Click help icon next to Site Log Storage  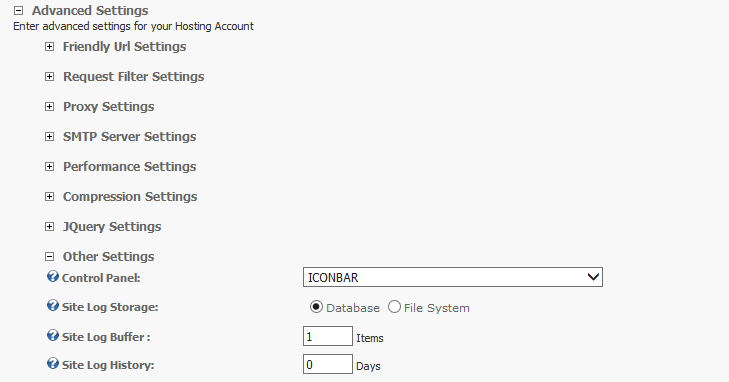point(53,306)
